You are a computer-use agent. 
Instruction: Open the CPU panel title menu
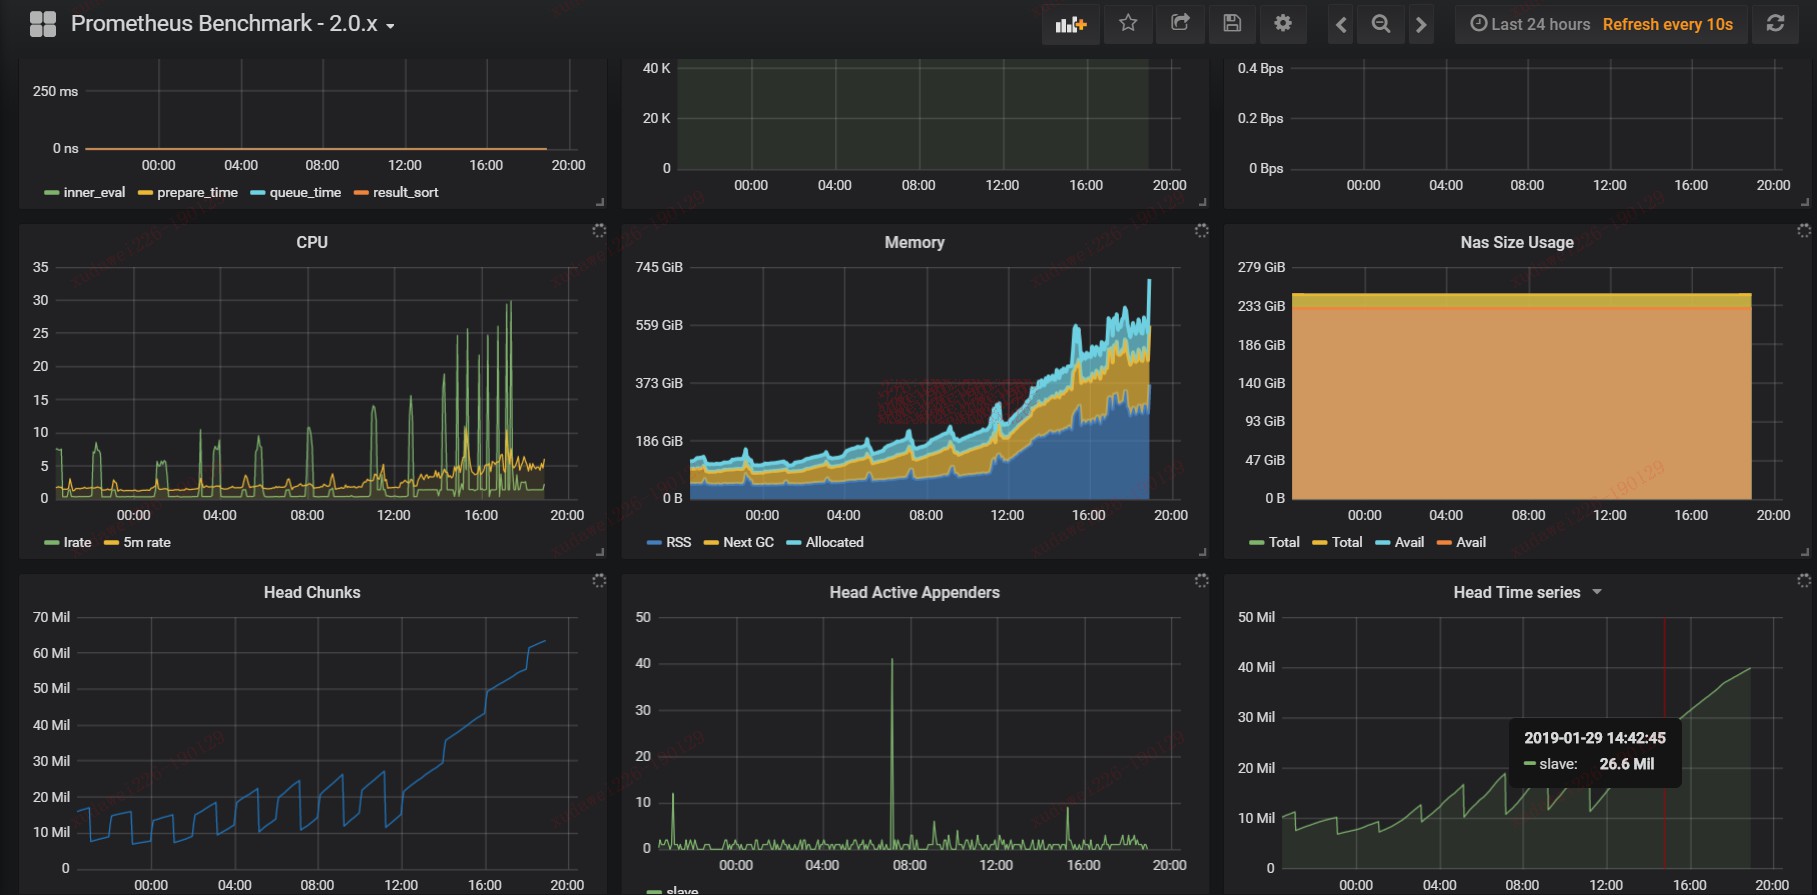(312, 242)
